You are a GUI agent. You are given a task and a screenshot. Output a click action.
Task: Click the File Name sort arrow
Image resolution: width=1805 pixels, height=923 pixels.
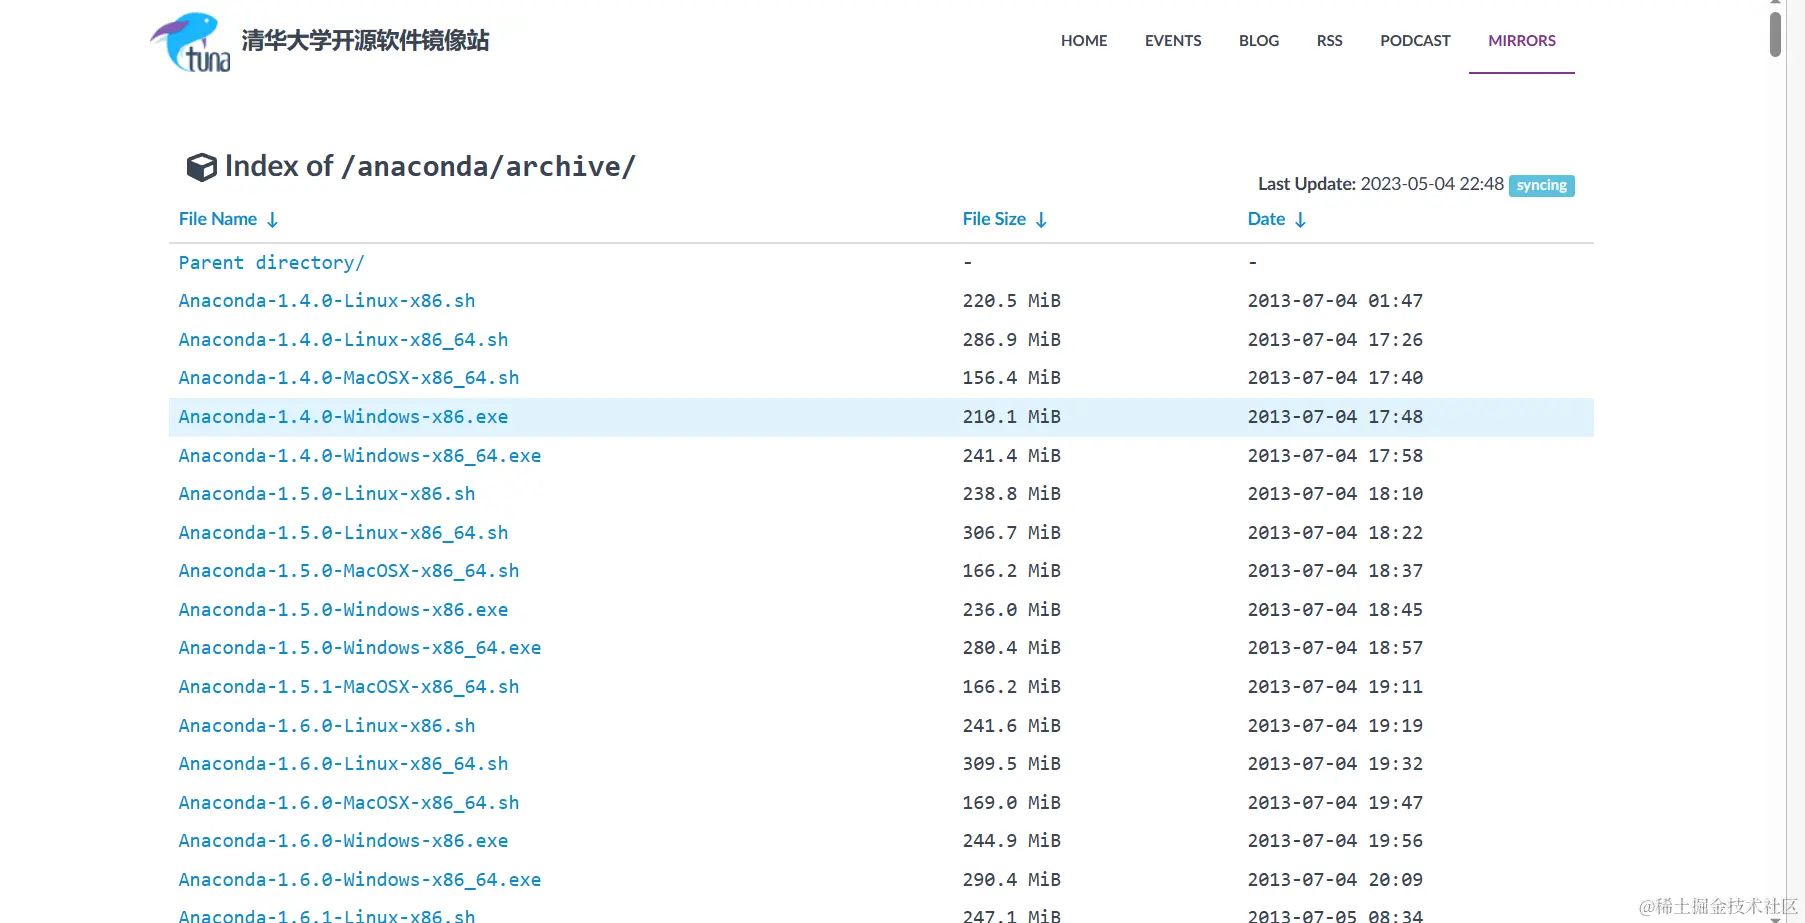pyautogui.click(x=272, y=220)
